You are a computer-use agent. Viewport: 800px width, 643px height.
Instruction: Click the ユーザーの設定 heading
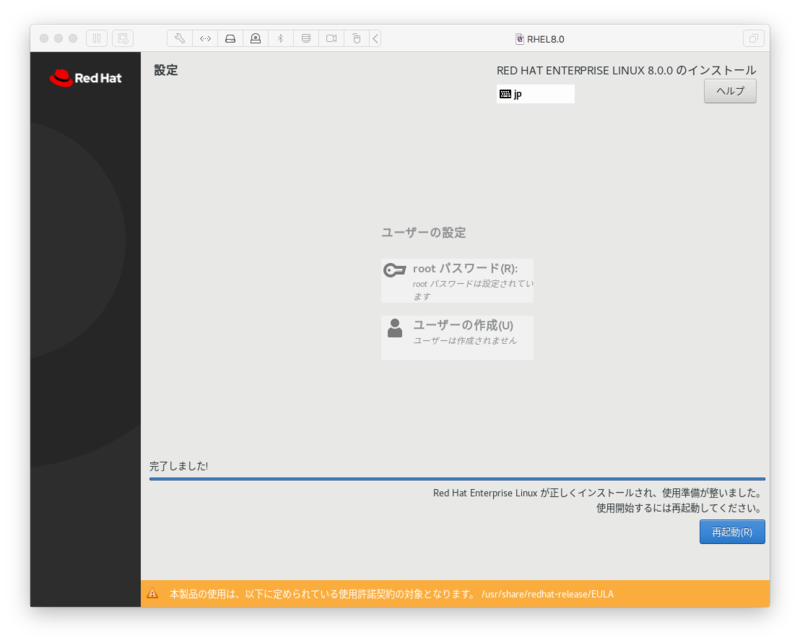[x=423, y=233]
